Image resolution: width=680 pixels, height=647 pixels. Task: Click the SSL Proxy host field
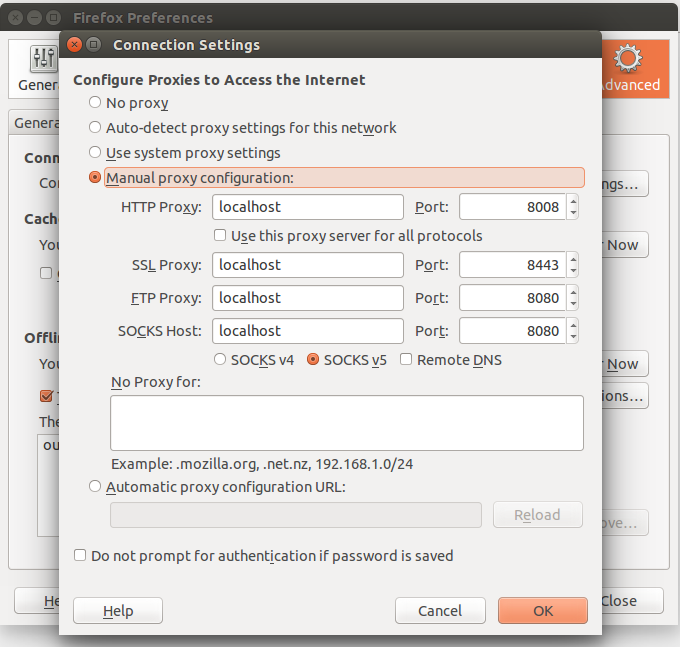pyautogui.click(x=308, y=265)
